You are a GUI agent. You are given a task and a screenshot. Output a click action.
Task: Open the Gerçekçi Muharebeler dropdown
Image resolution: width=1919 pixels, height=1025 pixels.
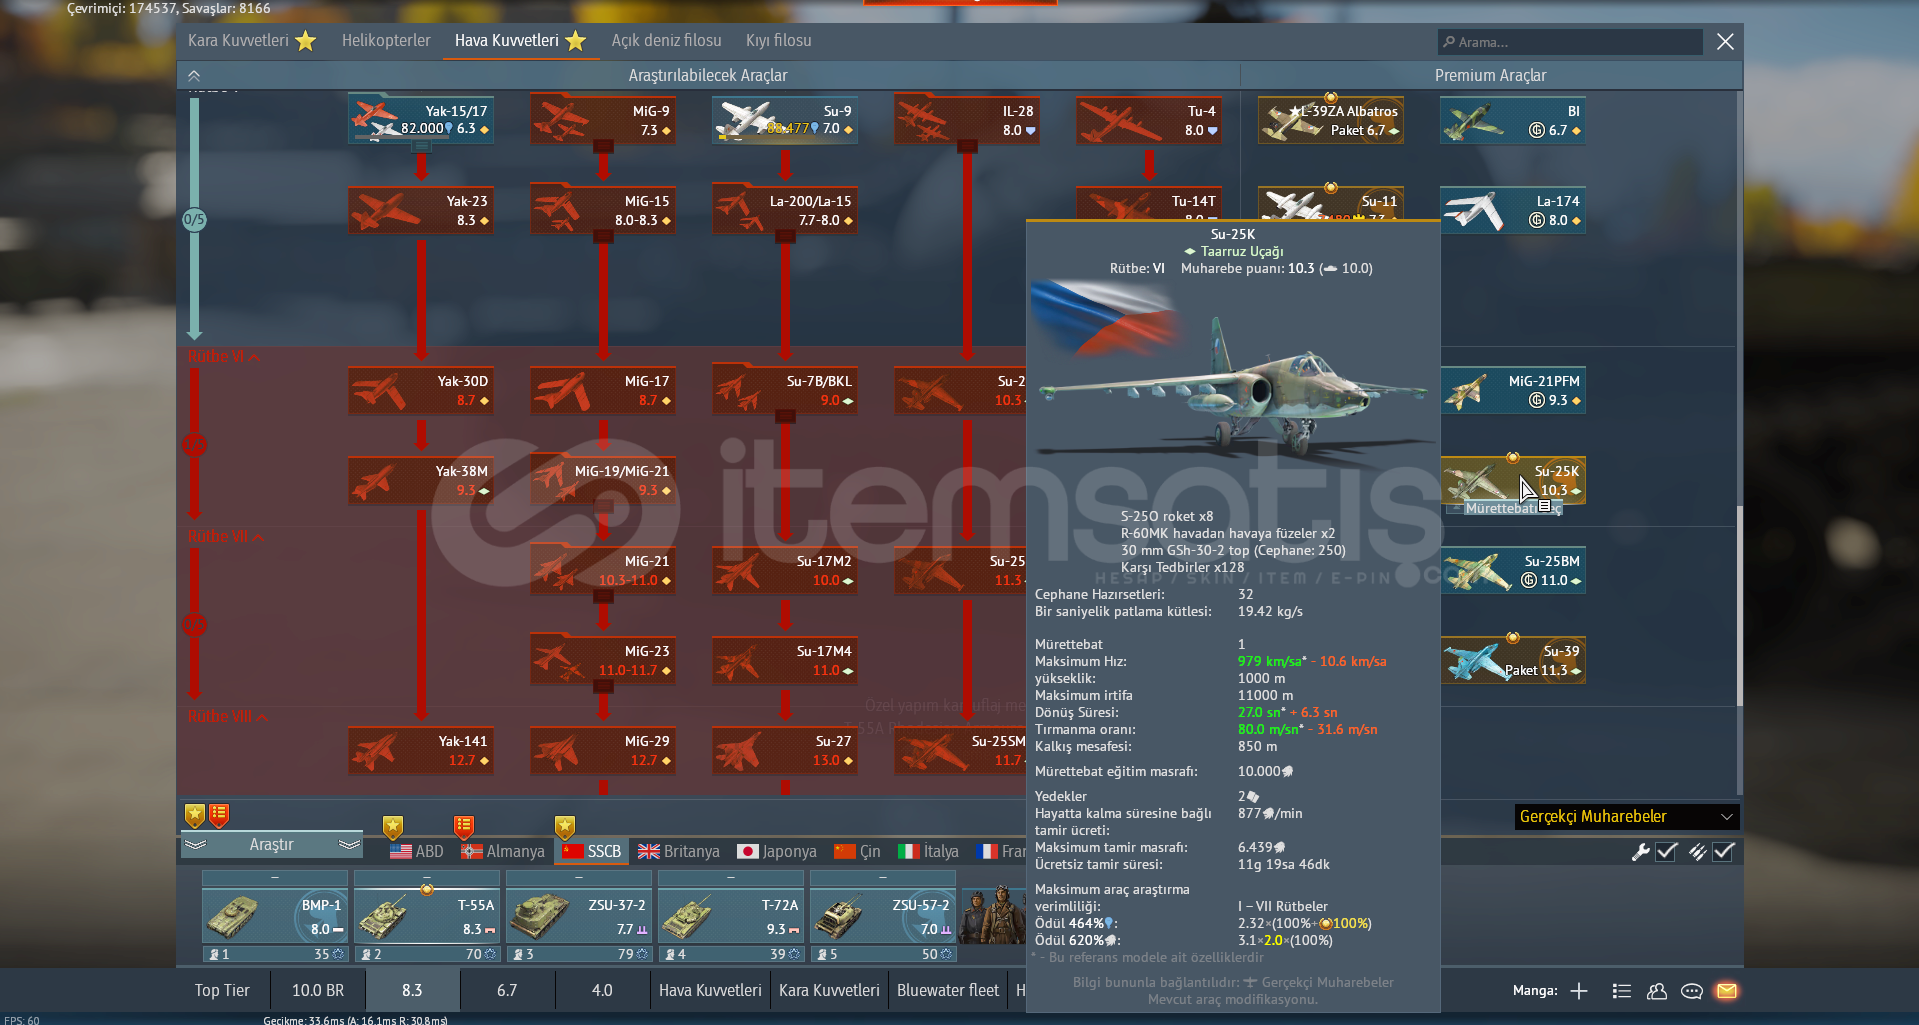1626,817
